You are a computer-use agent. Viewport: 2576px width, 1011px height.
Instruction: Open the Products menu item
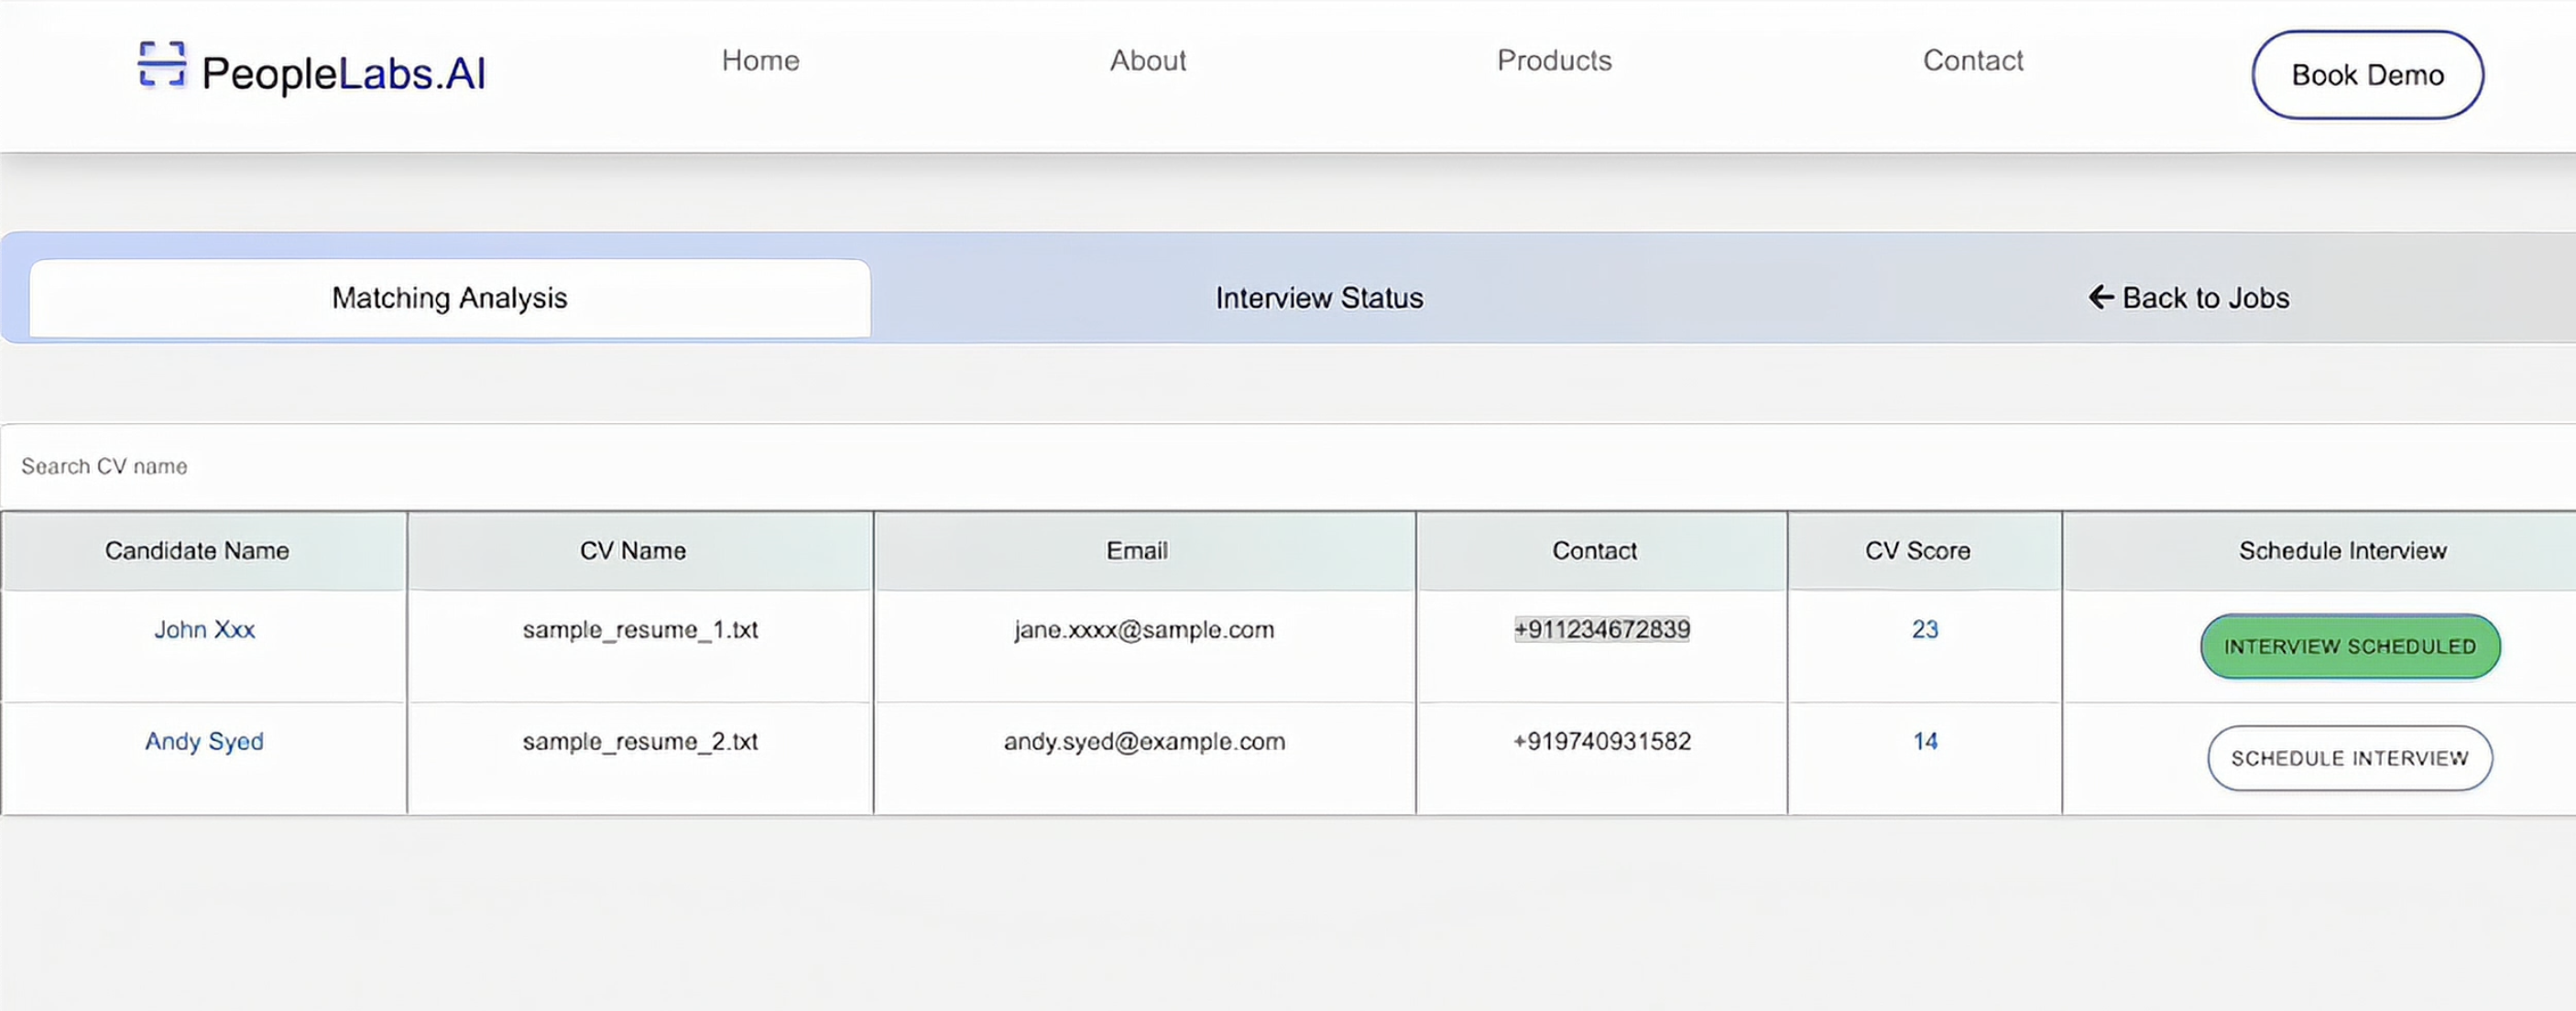(x=1553, y=61)
